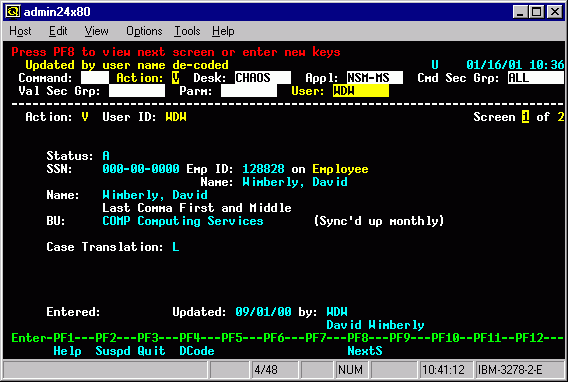Click the Cmd Sec Grp field showing ALL
Screen dimensions: 568x382
coord(536,78)
